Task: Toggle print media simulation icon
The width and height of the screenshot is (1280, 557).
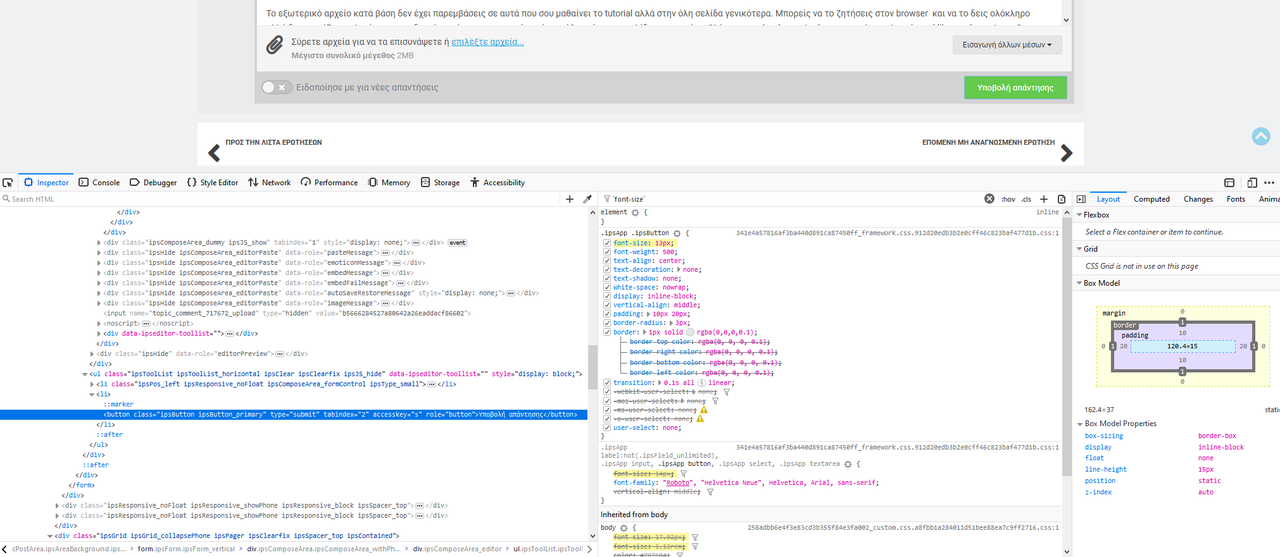Action: (1061, 199)
